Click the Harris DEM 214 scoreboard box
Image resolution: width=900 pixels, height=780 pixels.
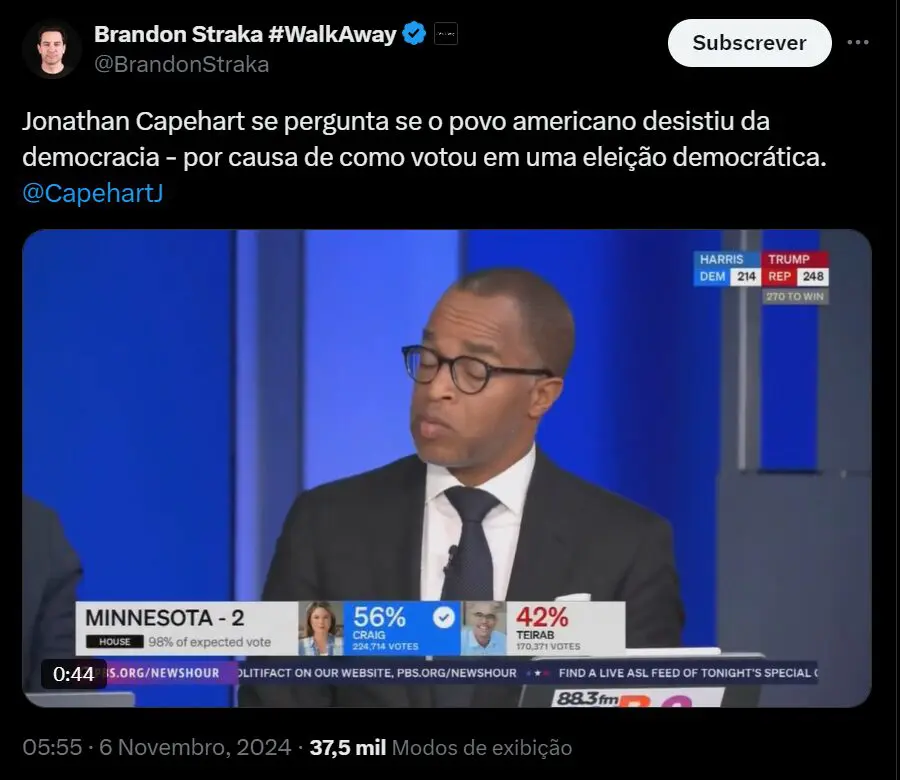point(727,268)
